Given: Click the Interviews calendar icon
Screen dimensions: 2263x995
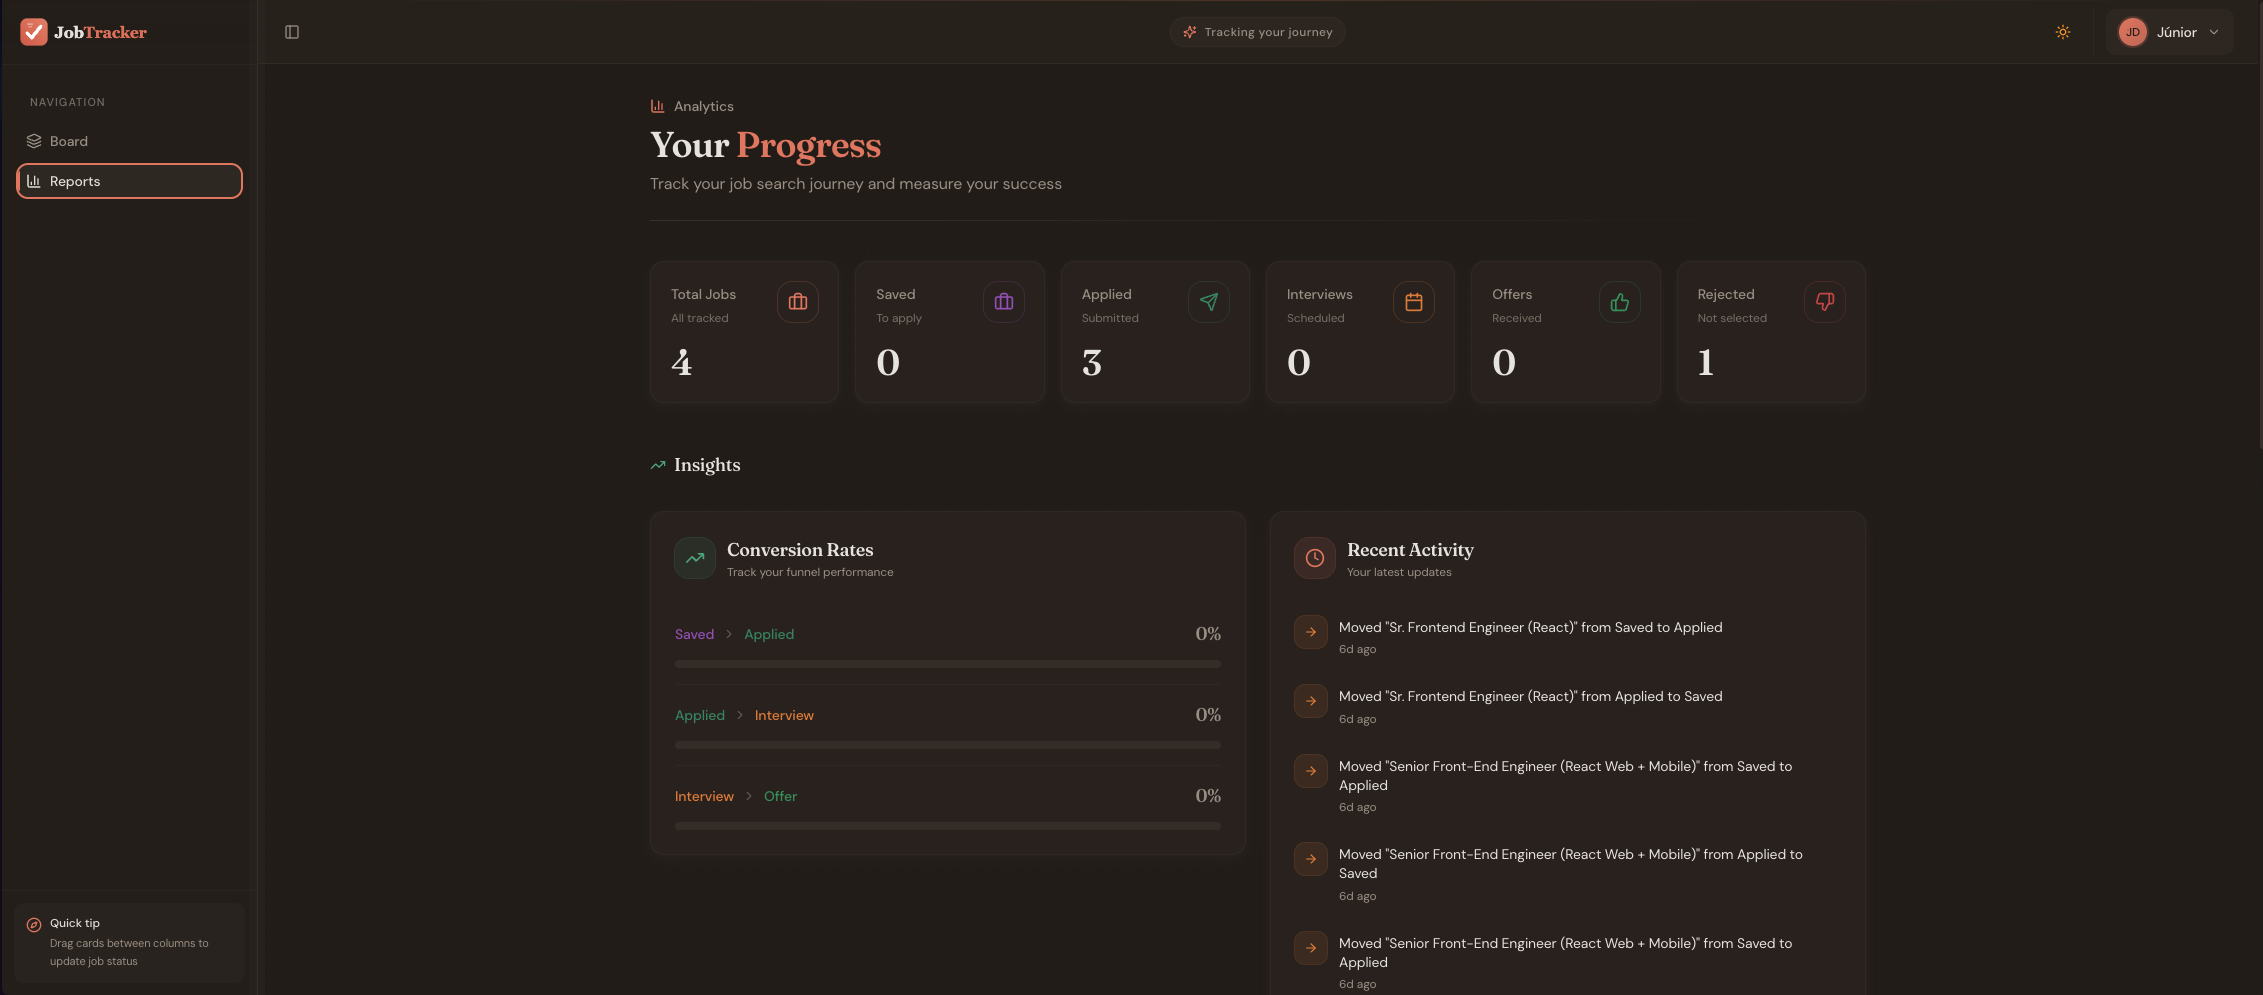Looking at the screenshot, I should coord(1413,302).
